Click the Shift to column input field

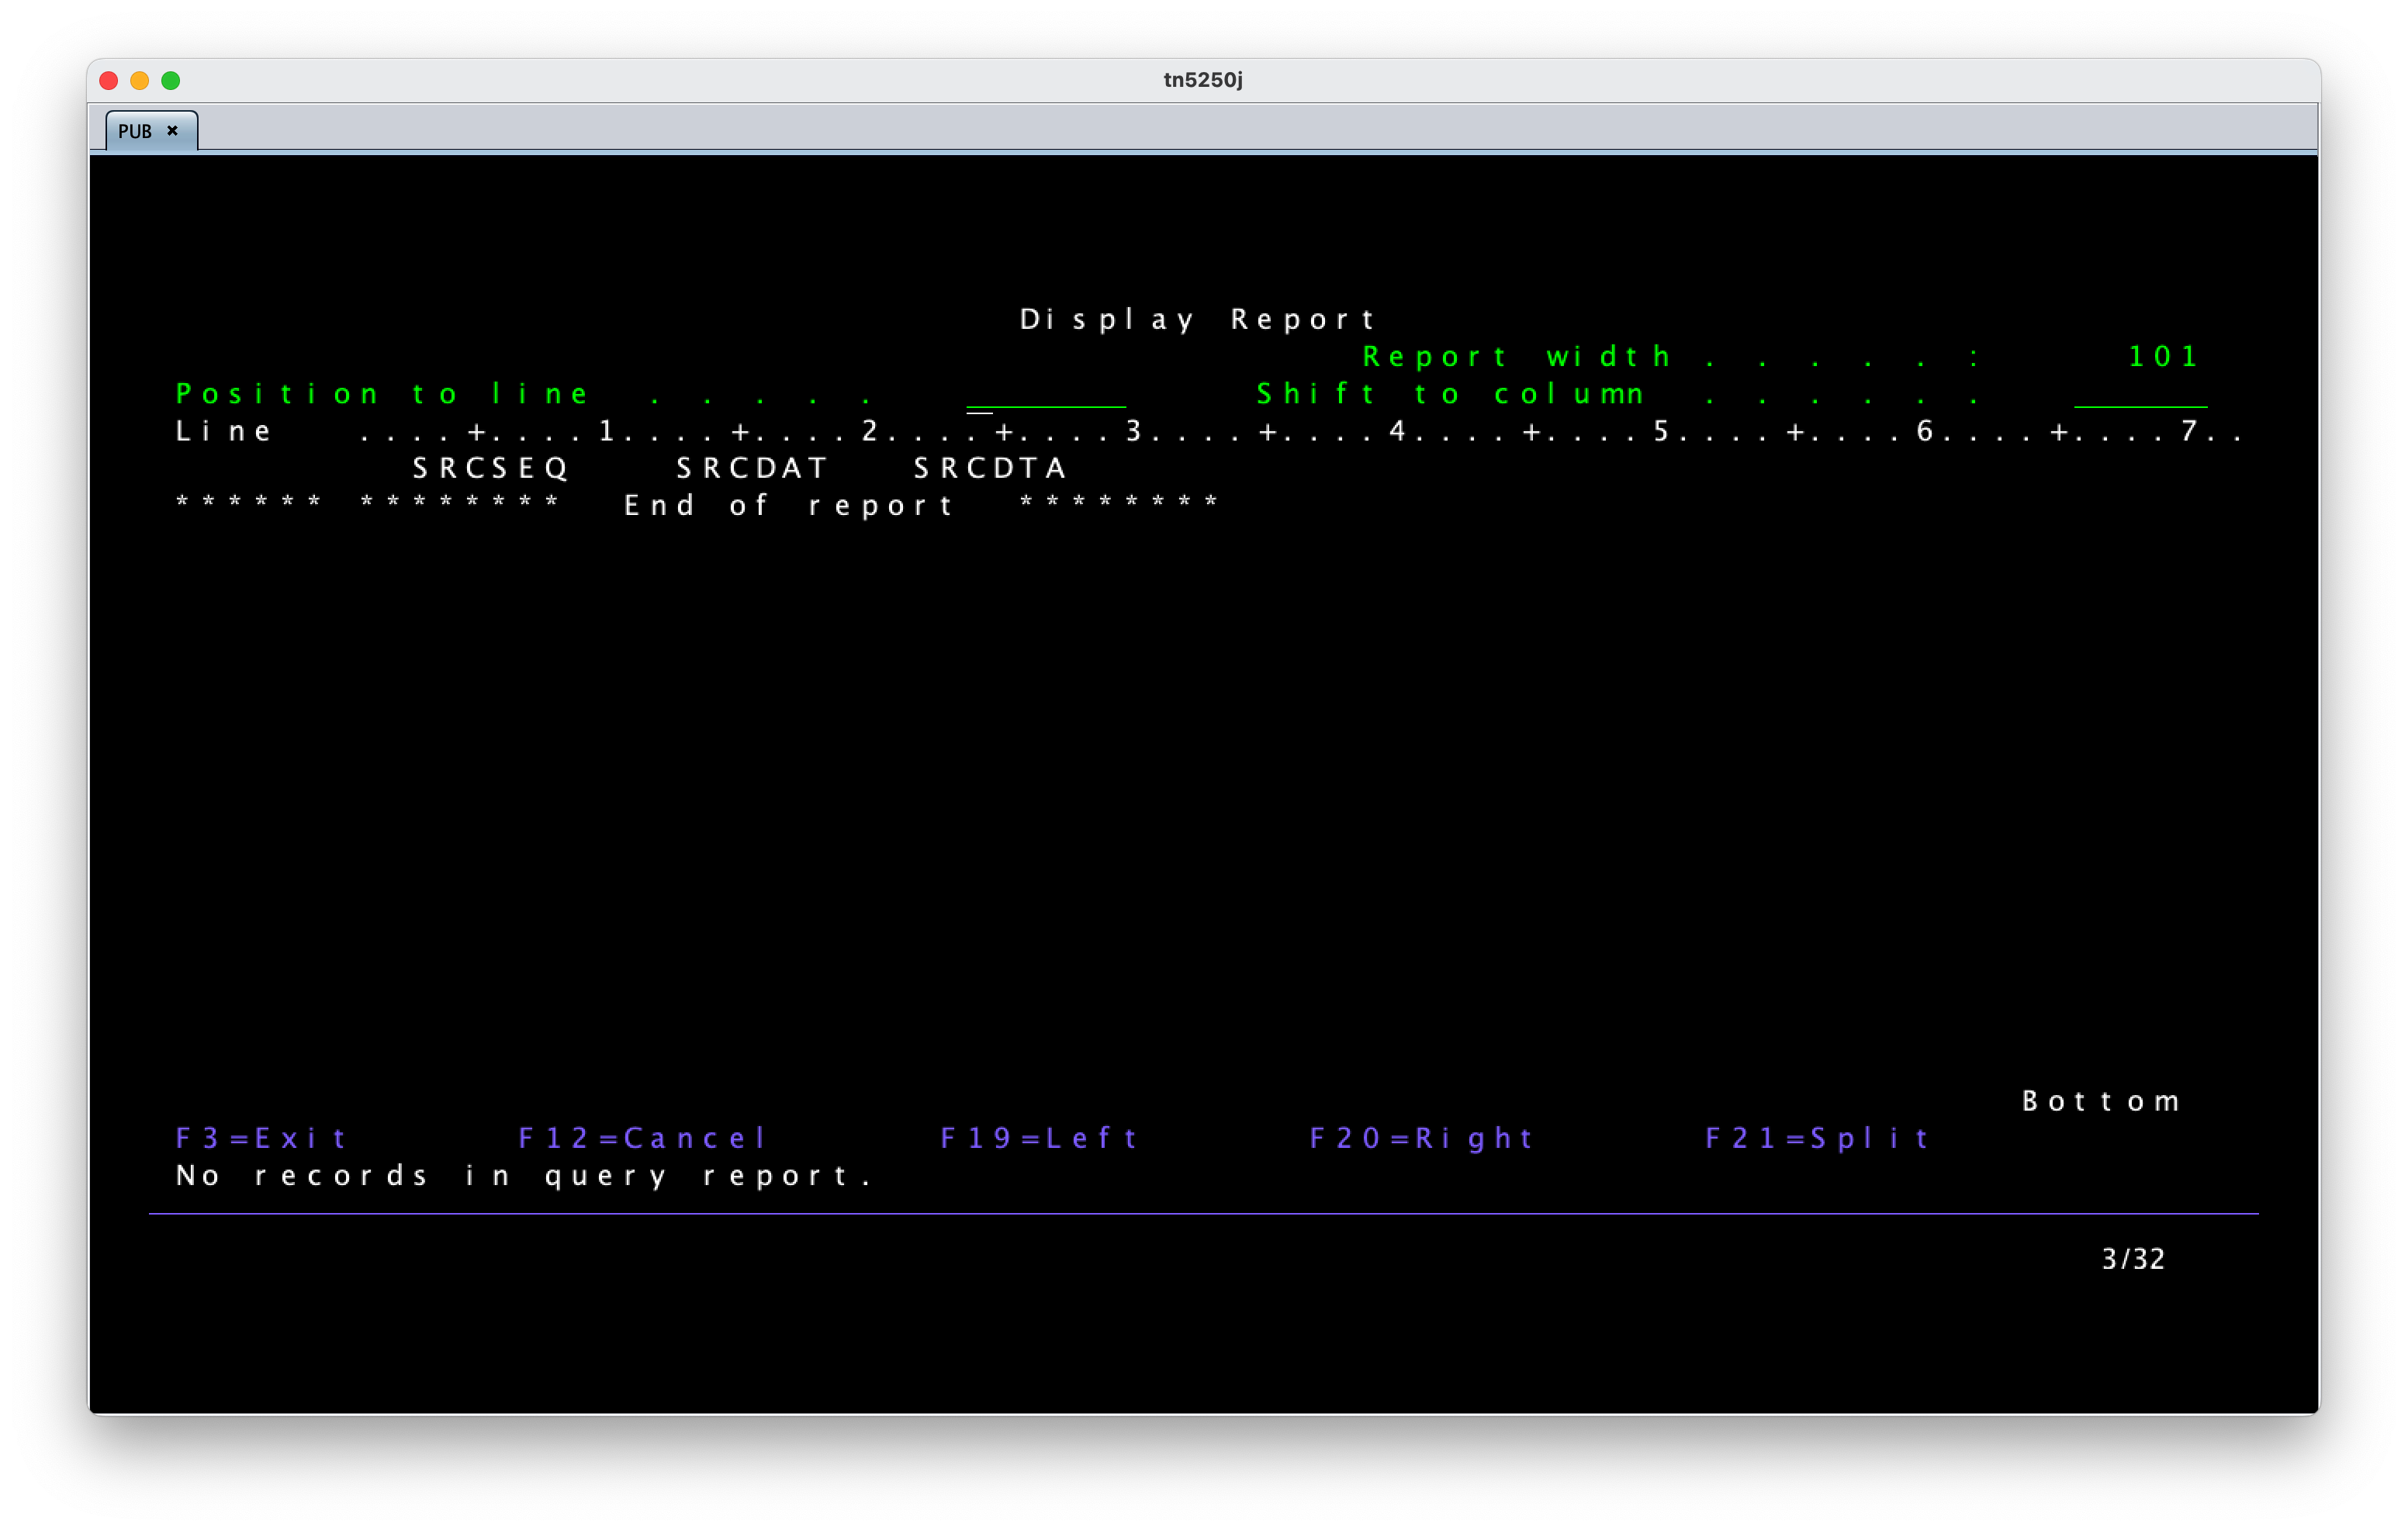(x=2140, y=394)
